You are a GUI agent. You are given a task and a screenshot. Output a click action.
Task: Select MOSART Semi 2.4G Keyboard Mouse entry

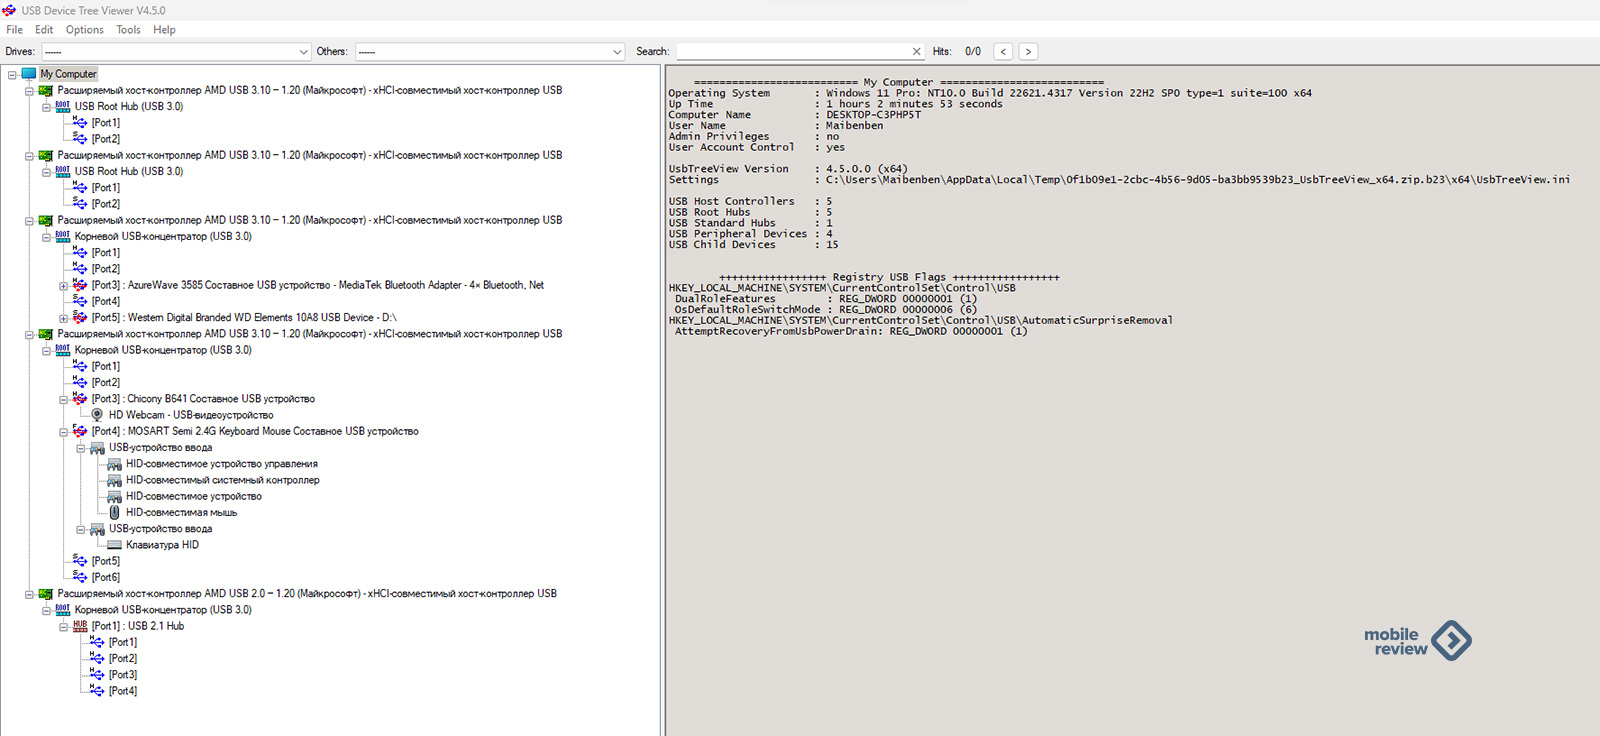(x=255, y=432)
